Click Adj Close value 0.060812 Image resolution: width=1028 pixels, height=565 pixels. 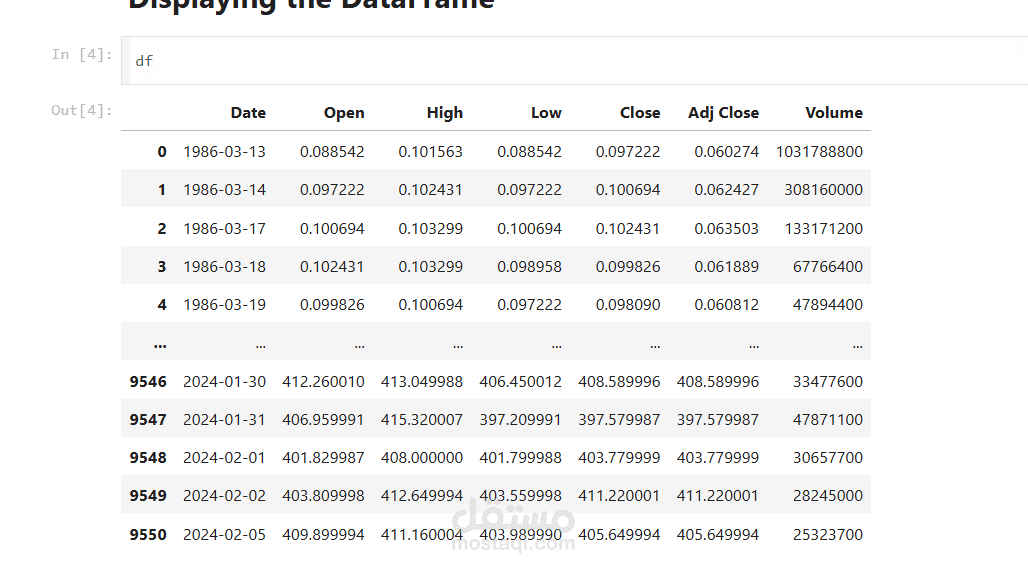(x=726, y=305)
